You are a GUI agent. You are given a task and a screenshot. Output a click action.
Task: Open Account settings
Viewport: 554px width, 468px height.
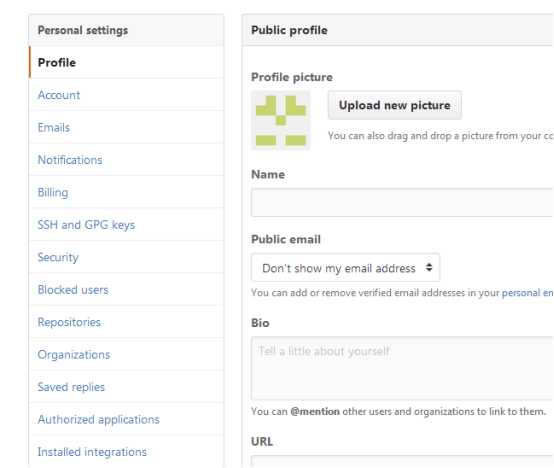[126, 95]
